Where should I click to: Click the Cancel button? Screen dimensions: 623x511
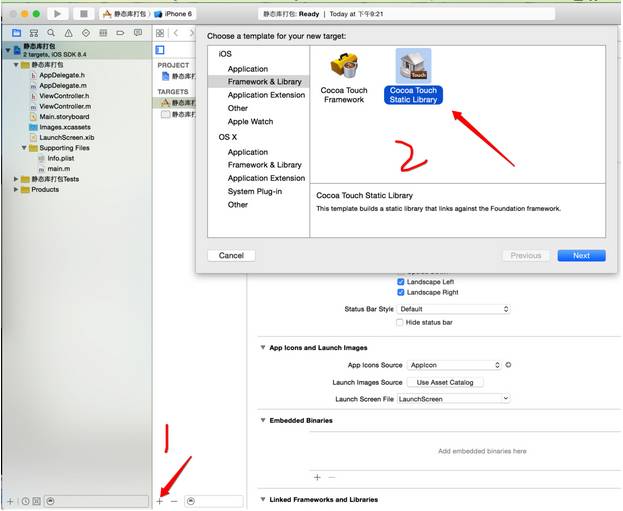pos(231,256)
